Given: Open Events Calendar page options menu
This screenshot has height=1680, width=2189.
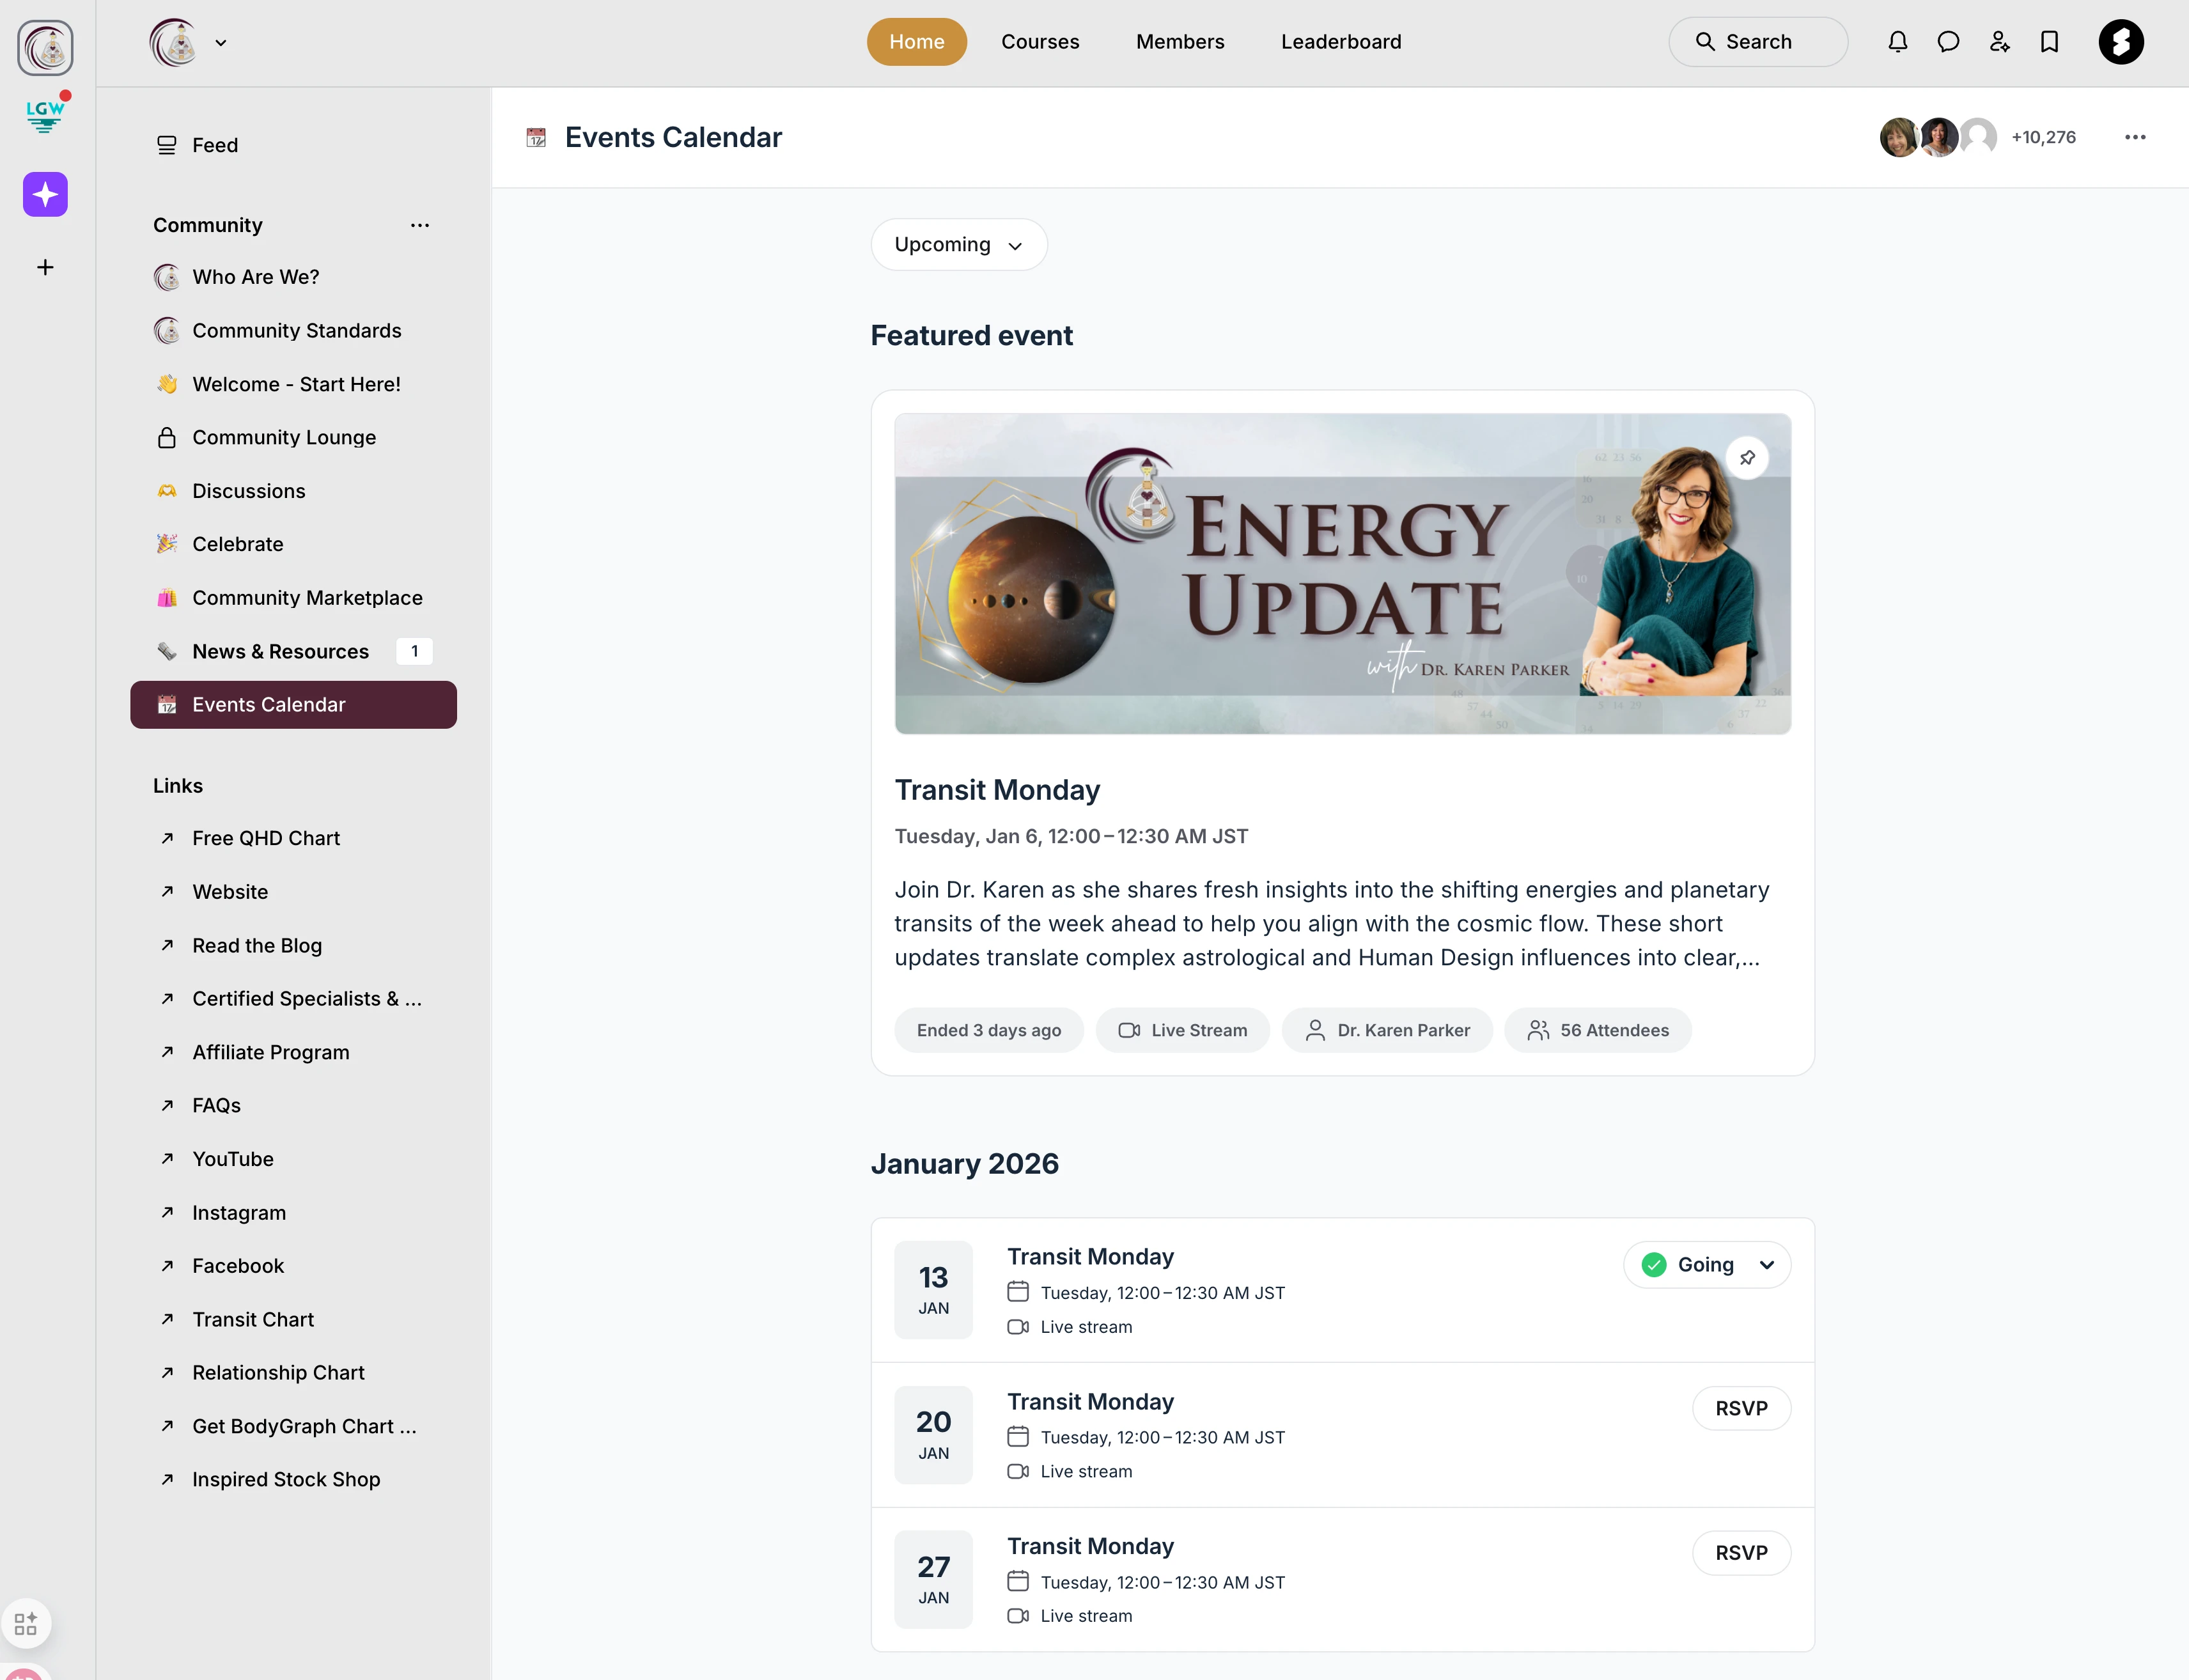Looking at the screenshot, I should (x=2134, y=137).
